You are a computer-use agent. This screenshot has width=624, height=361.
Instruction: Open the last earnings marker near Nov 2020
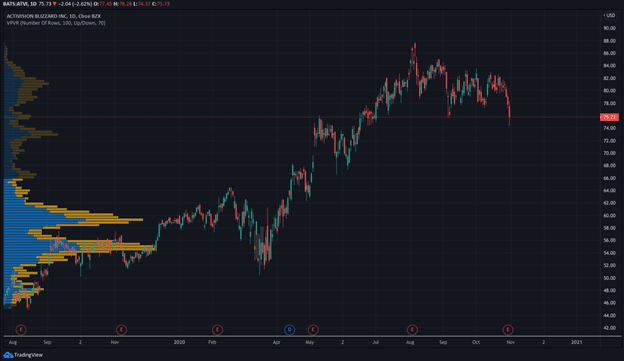(508, 330)
